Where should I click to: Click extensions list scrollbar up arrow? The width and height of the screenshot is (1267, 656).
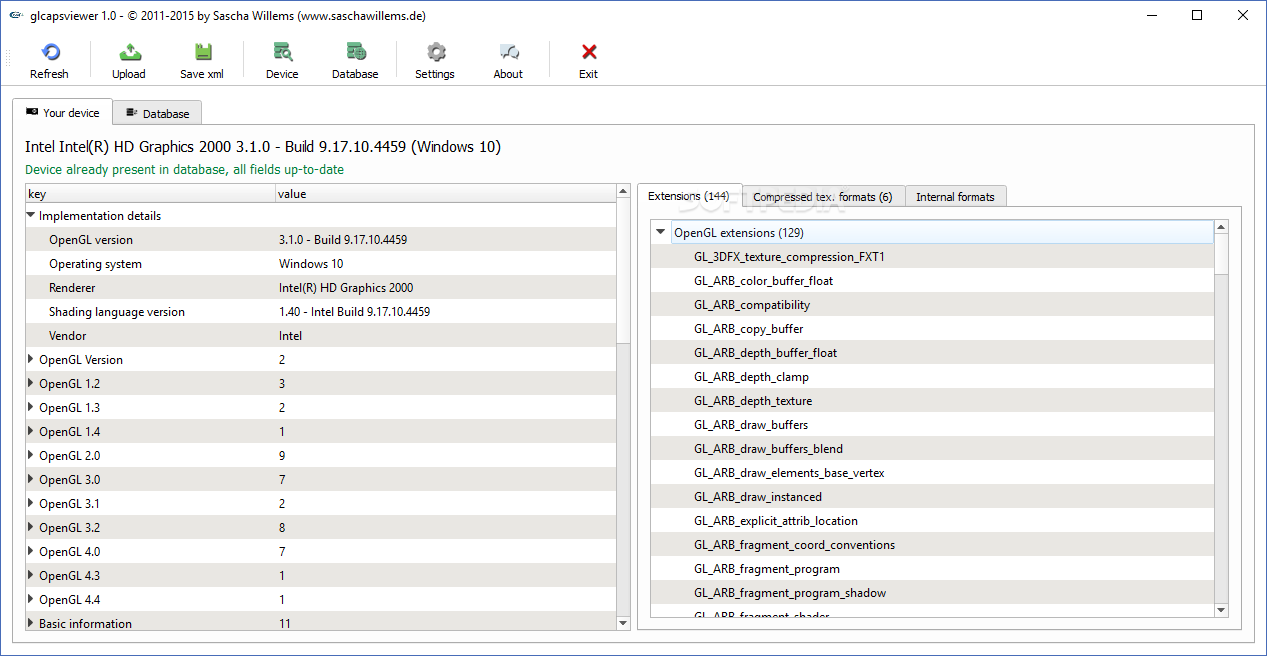(1221, 229)
